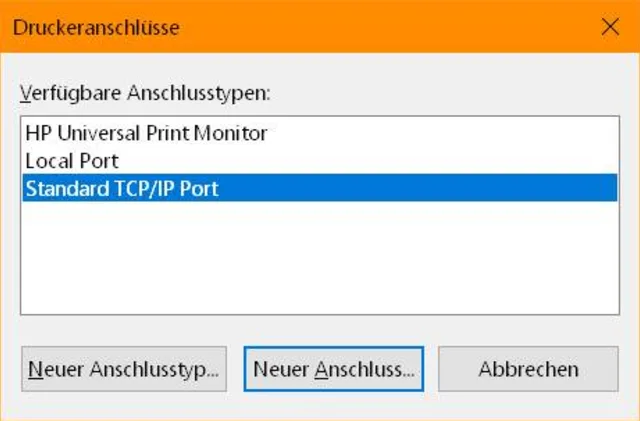Select HP Universal Print Monitor
The height and width of the screenshot is (421, 640).
[146, 132]
